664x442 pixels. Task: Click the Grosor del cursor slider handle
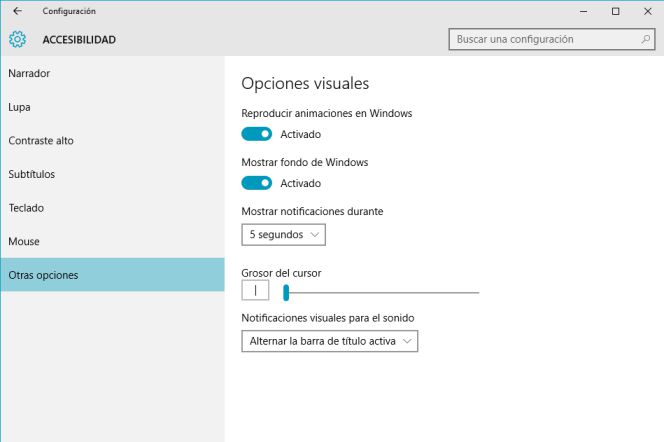point(286,293)
